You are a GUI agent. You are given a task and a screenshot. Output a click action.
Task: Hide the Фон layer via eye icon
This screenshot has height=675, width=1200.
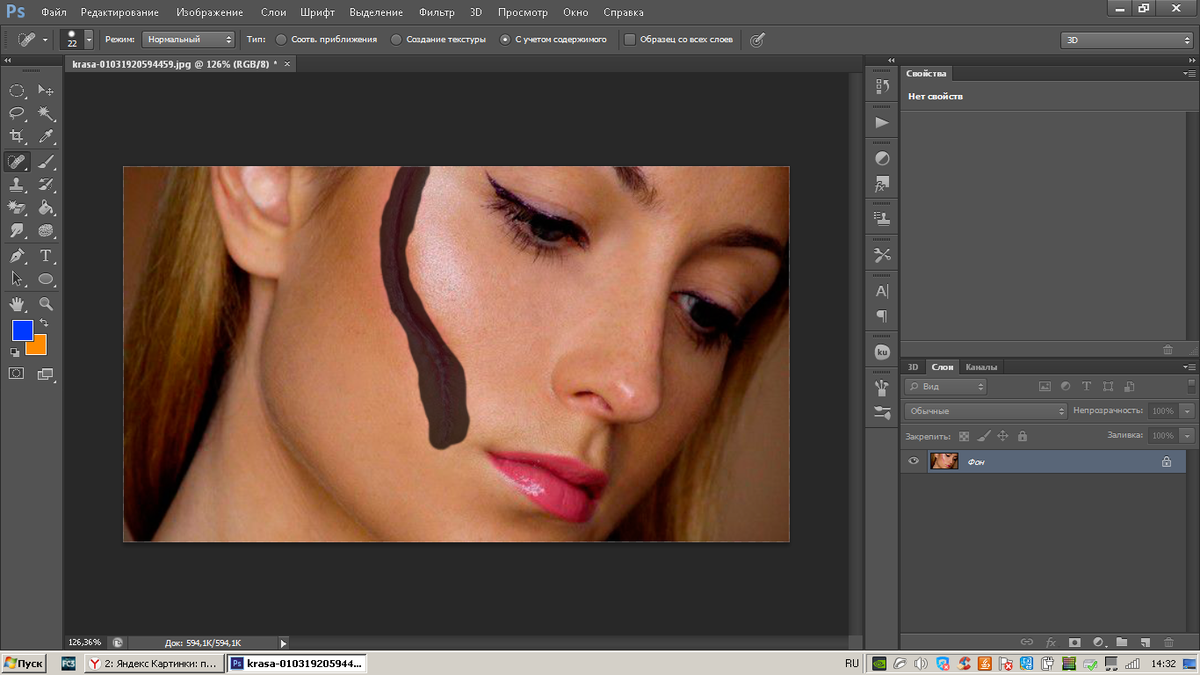point(913,462)
